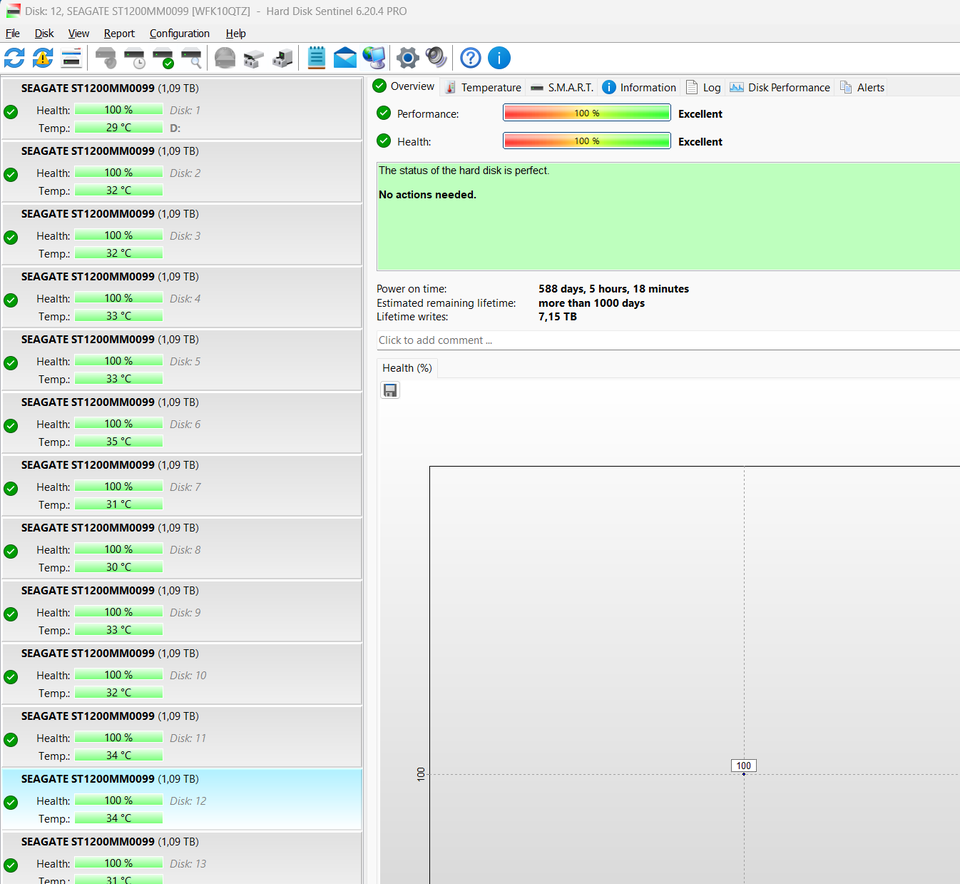The height and width of the screenshot is (884, 960).
Task: Save the health graph with floppy icon
Action: pos(390,390)
